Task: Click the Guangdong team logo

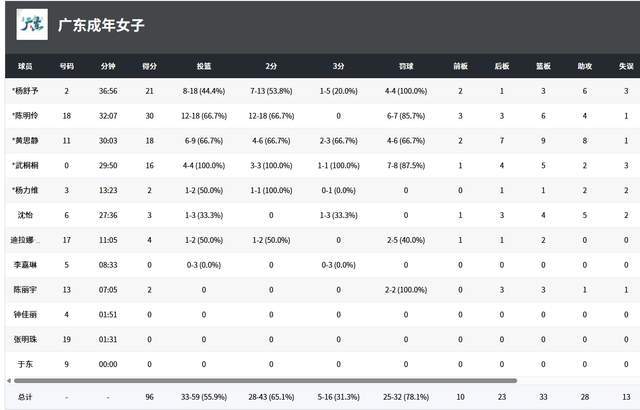Action: tap(32, 24)
